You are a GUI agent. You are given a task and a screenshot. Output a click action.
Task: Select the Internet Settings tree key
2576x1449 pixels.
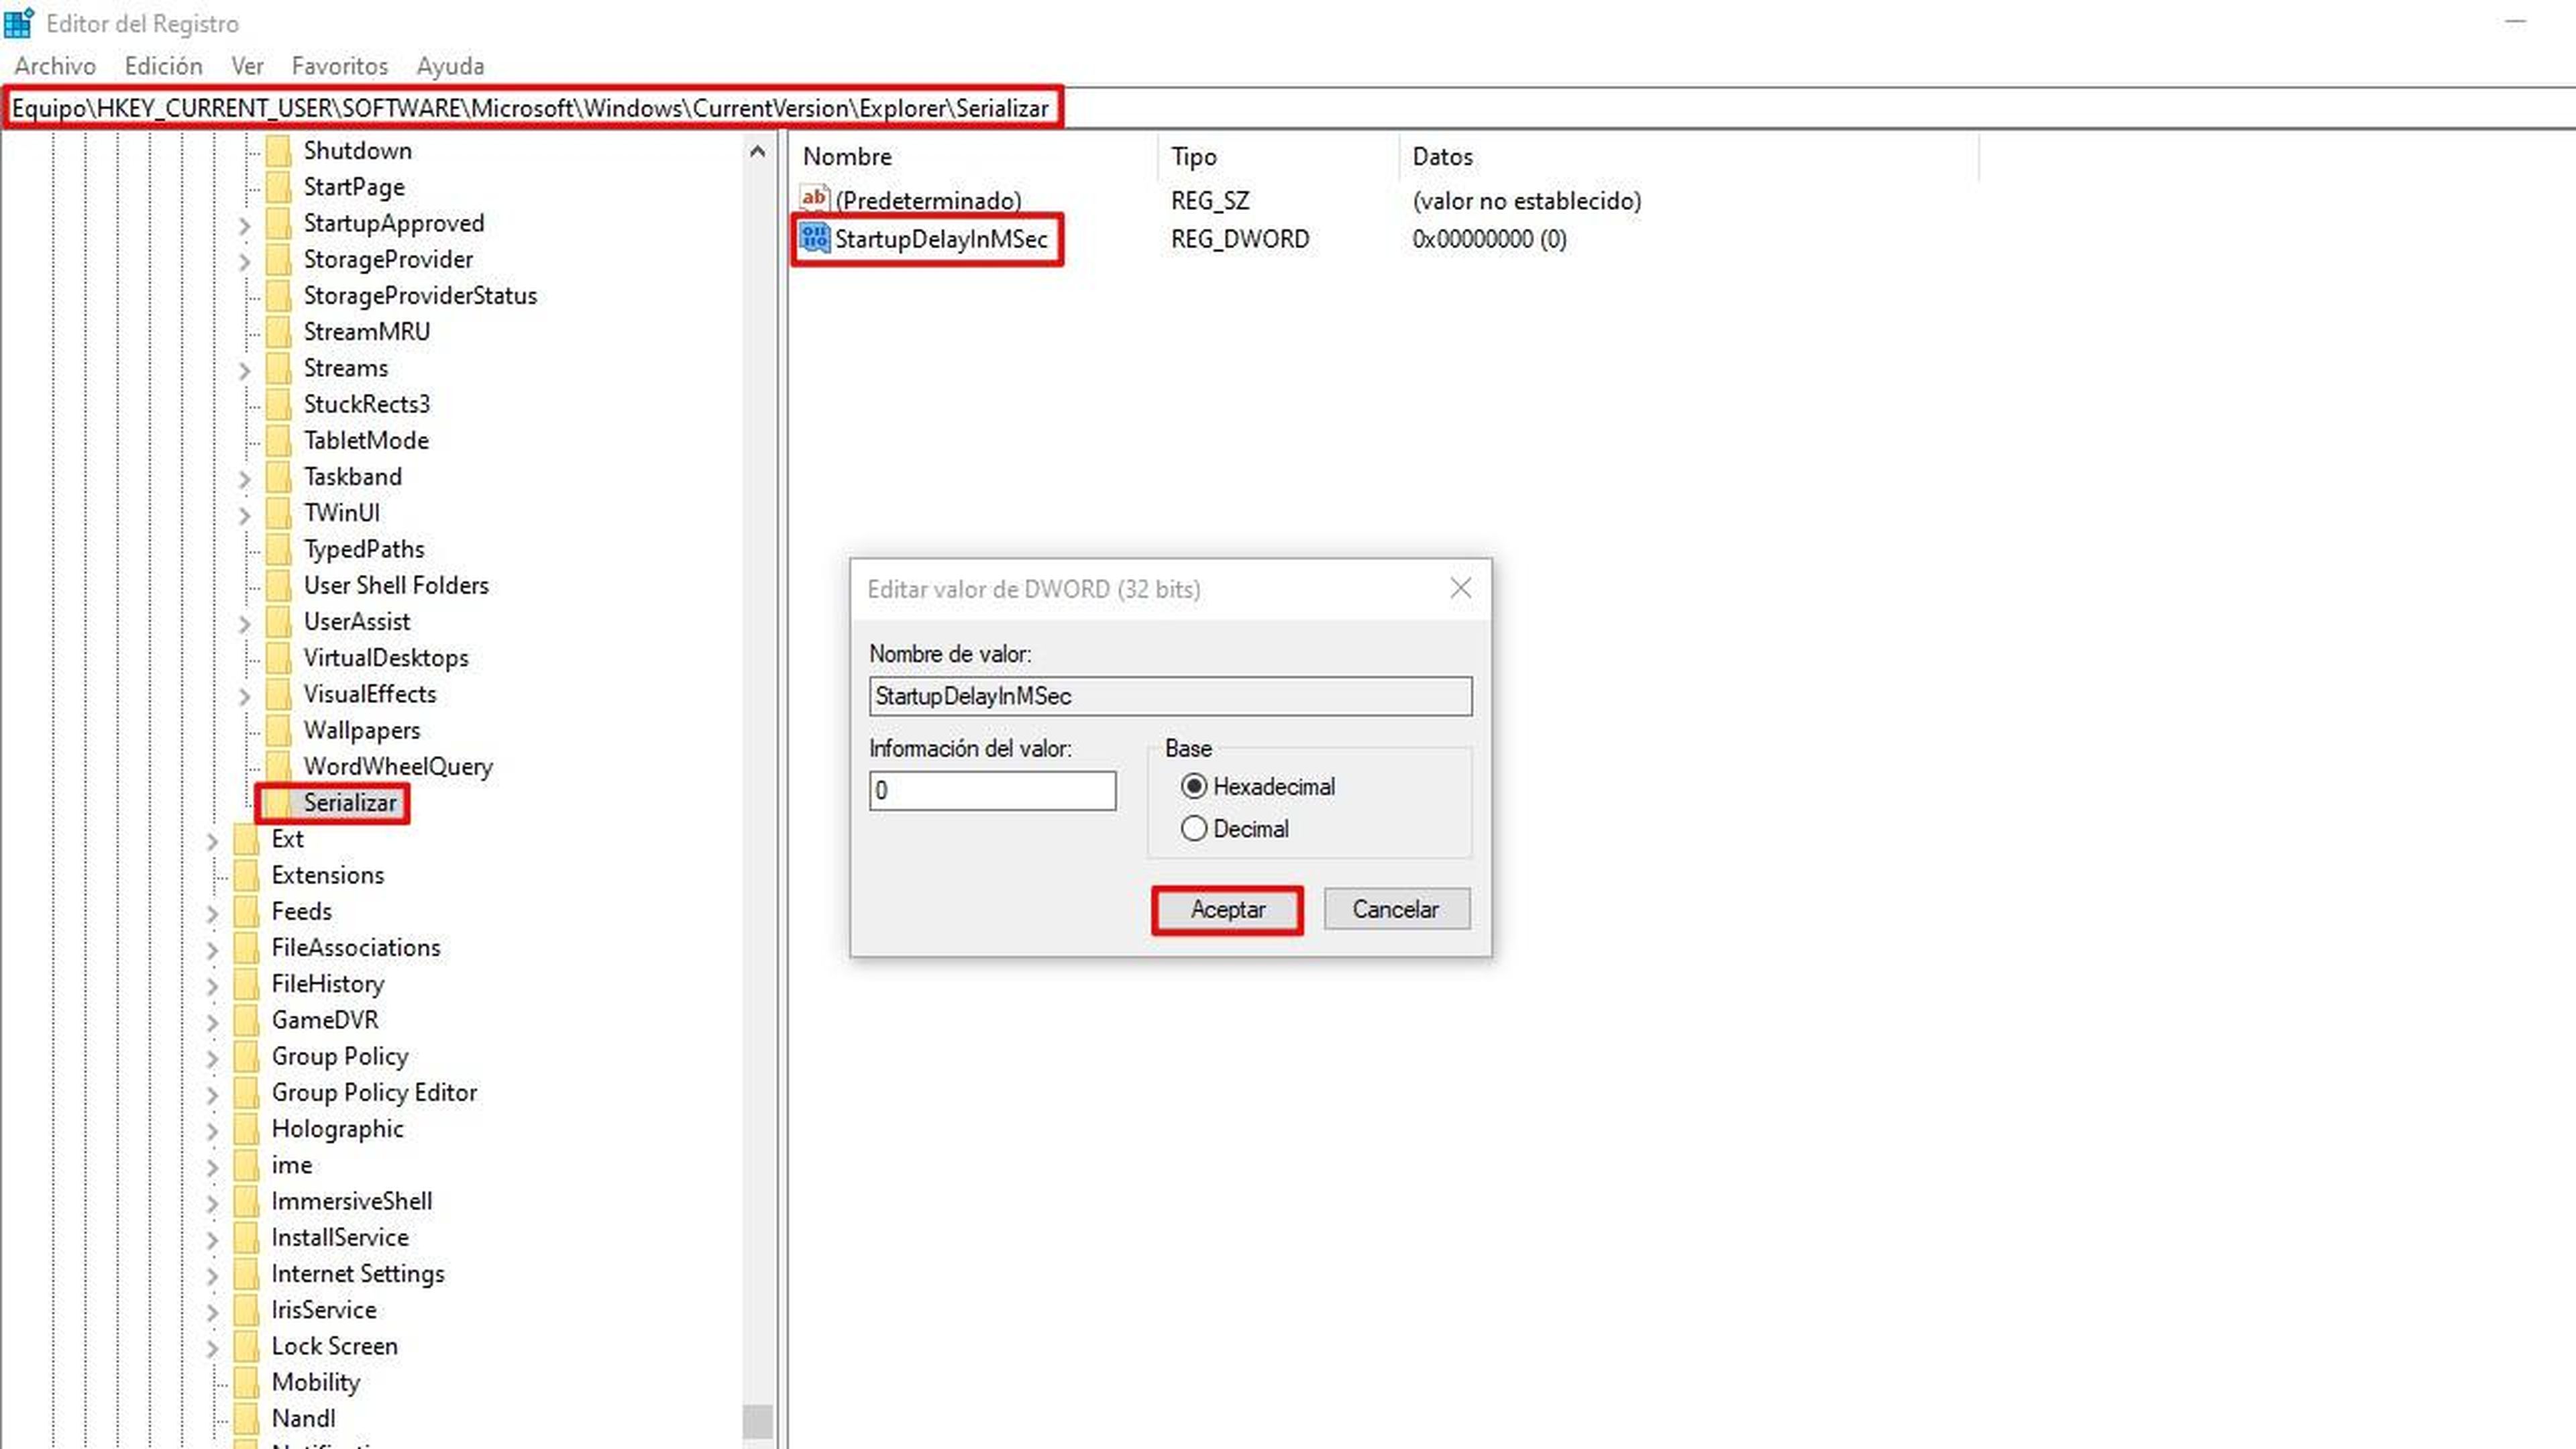pyautogui.click(x=358, y=1274)
